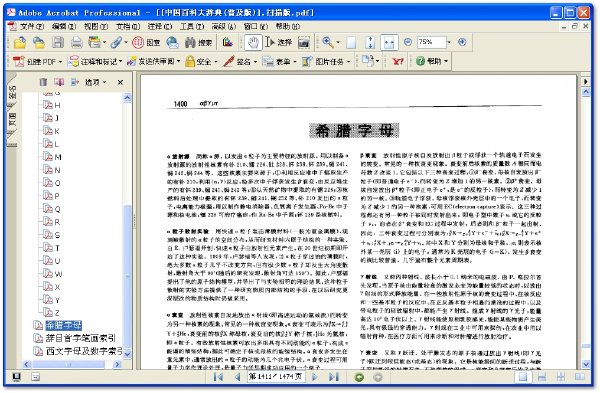Delete bookmark with the trash icon
This screenshot has width=600, height=393.
tap(43, 82)
